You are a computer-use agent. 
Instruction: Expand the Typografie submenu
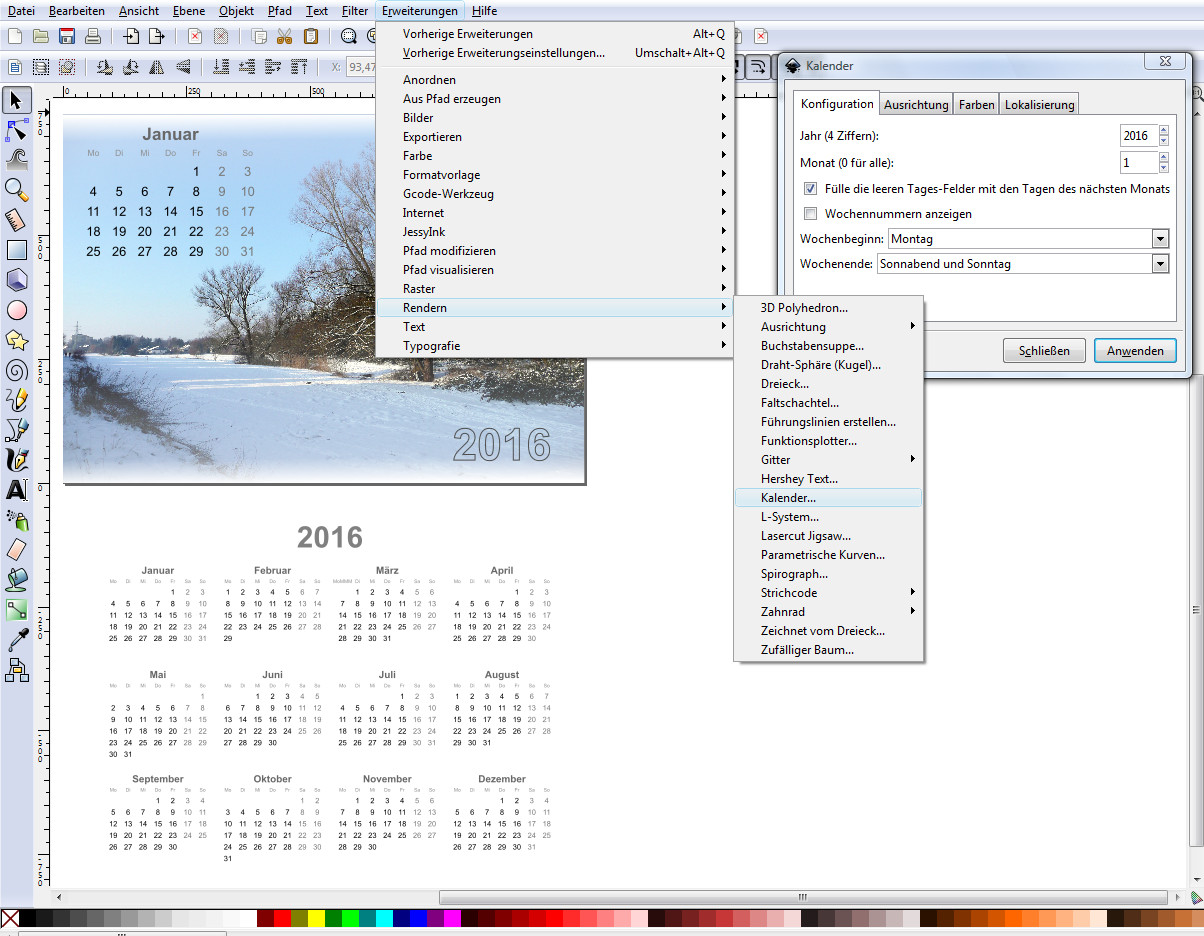point(554,346)
